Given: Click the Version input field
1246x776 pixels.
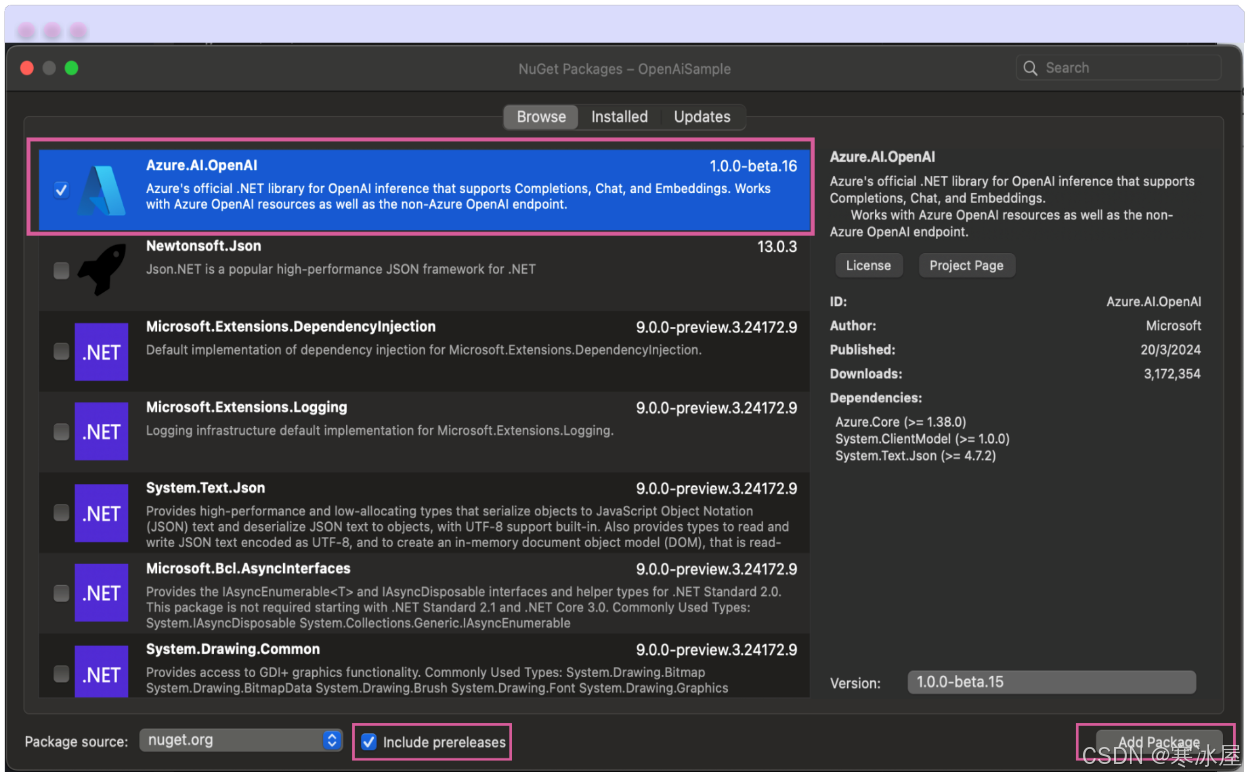Looking at the screenshot, I should (1051, 681).
